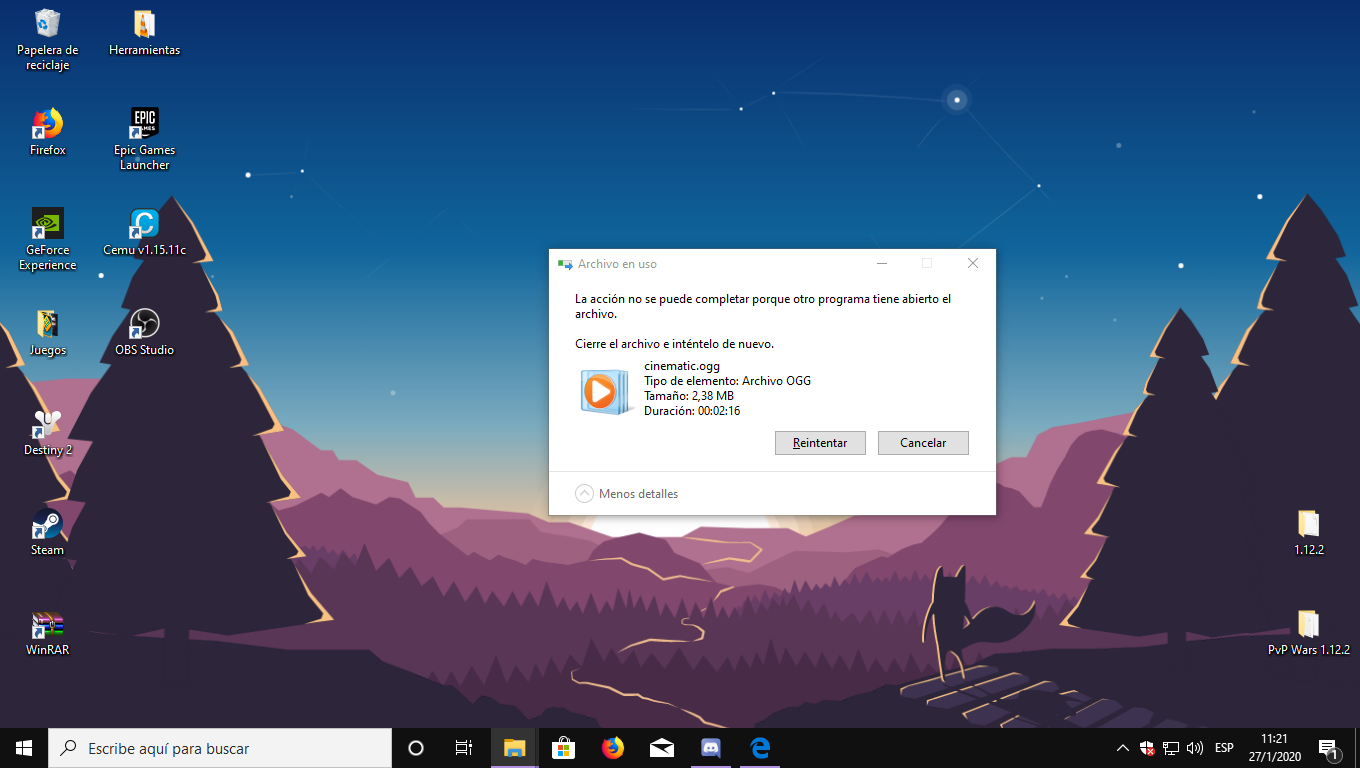Show hidden tray icons chevron

(x=1123, y=748)
